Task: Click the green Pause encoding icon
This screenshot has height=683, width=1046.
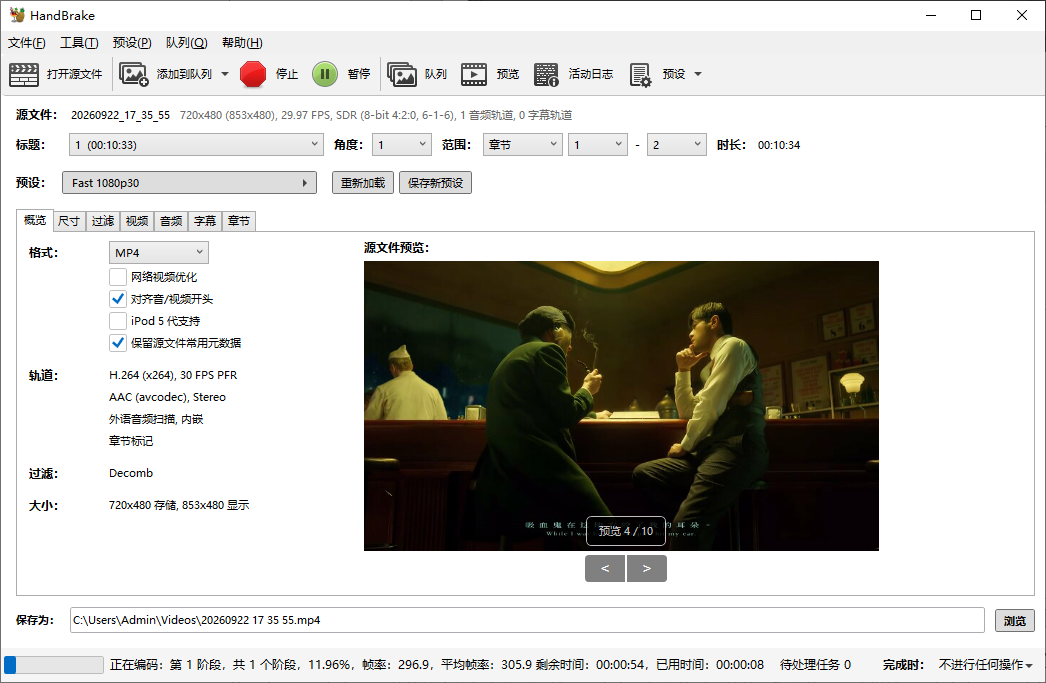Action: pos(325,74)
